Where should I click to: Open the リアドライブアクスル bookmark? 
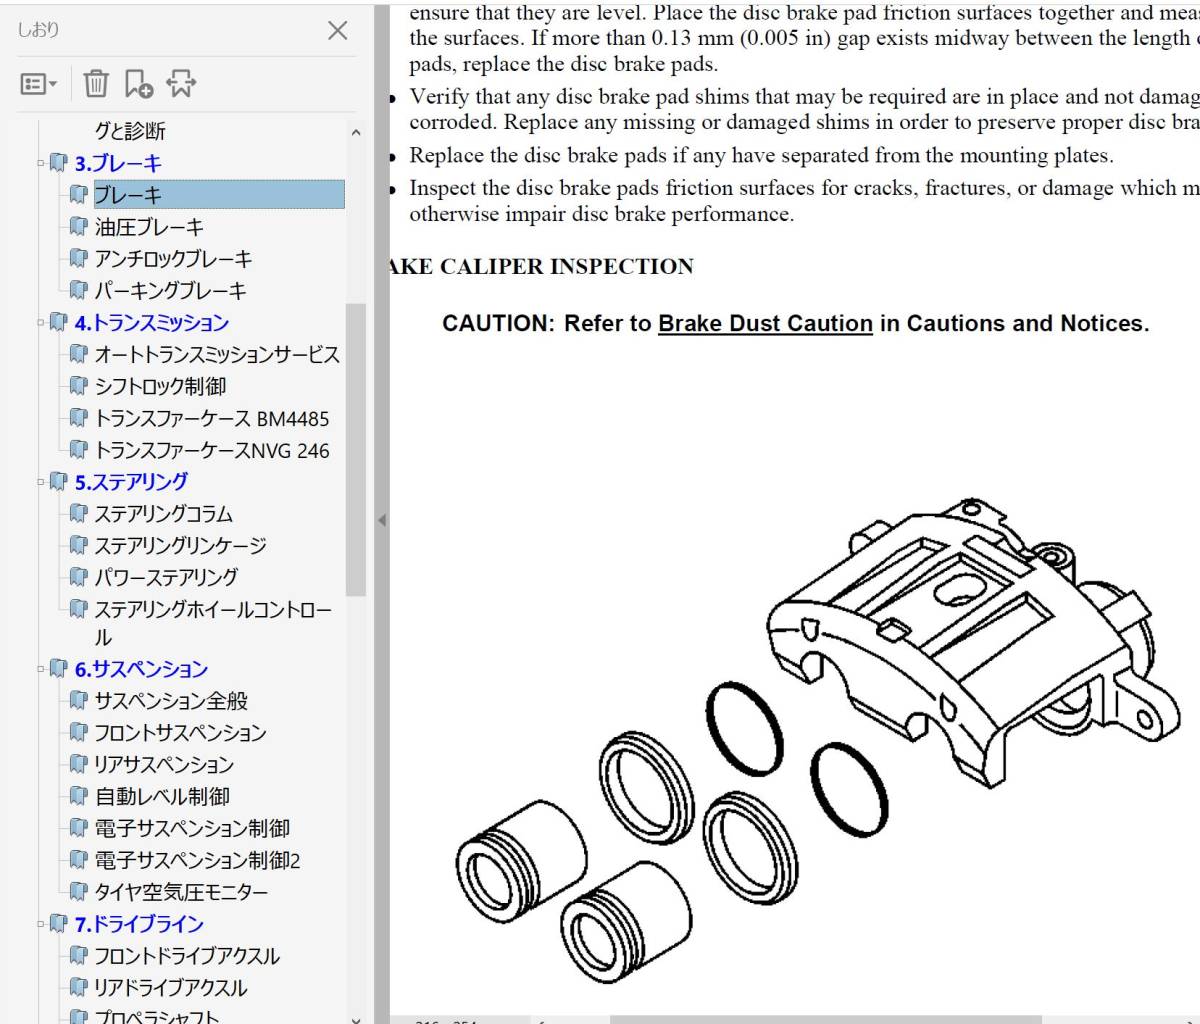point(170,988)
